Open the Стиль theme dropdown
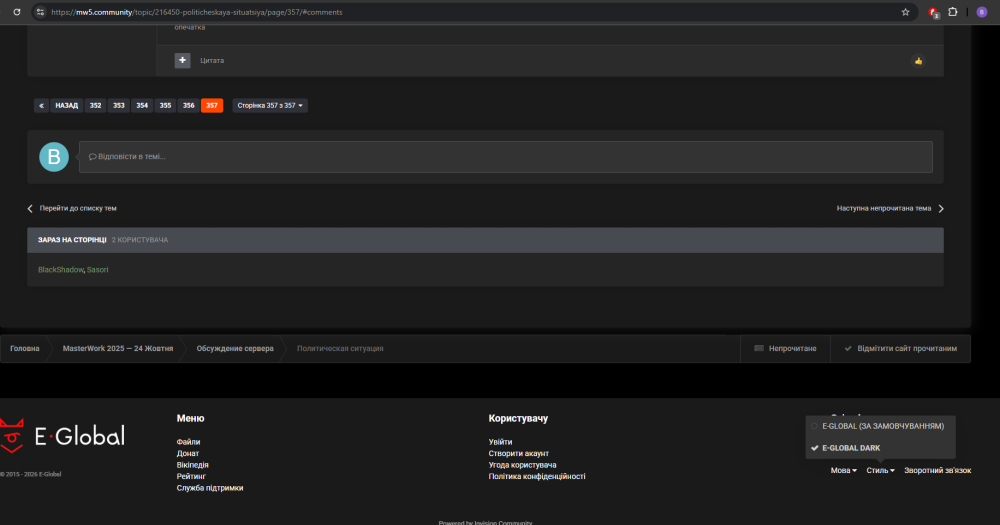The width and height of the screenshot is (1000, 525). [x=880, y=470]
